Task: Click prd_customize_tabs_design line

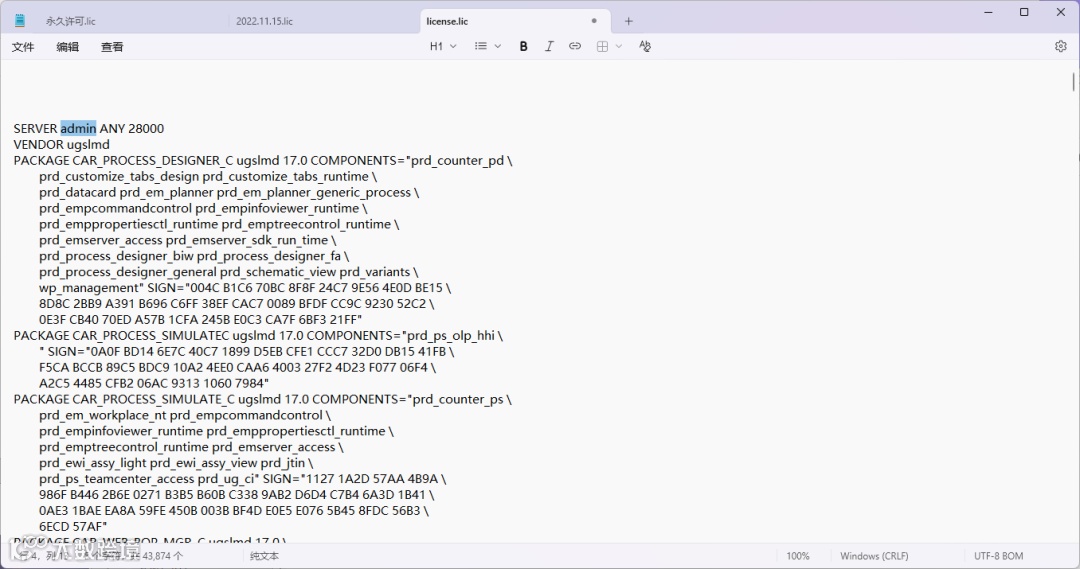Action: pos(207,176)
